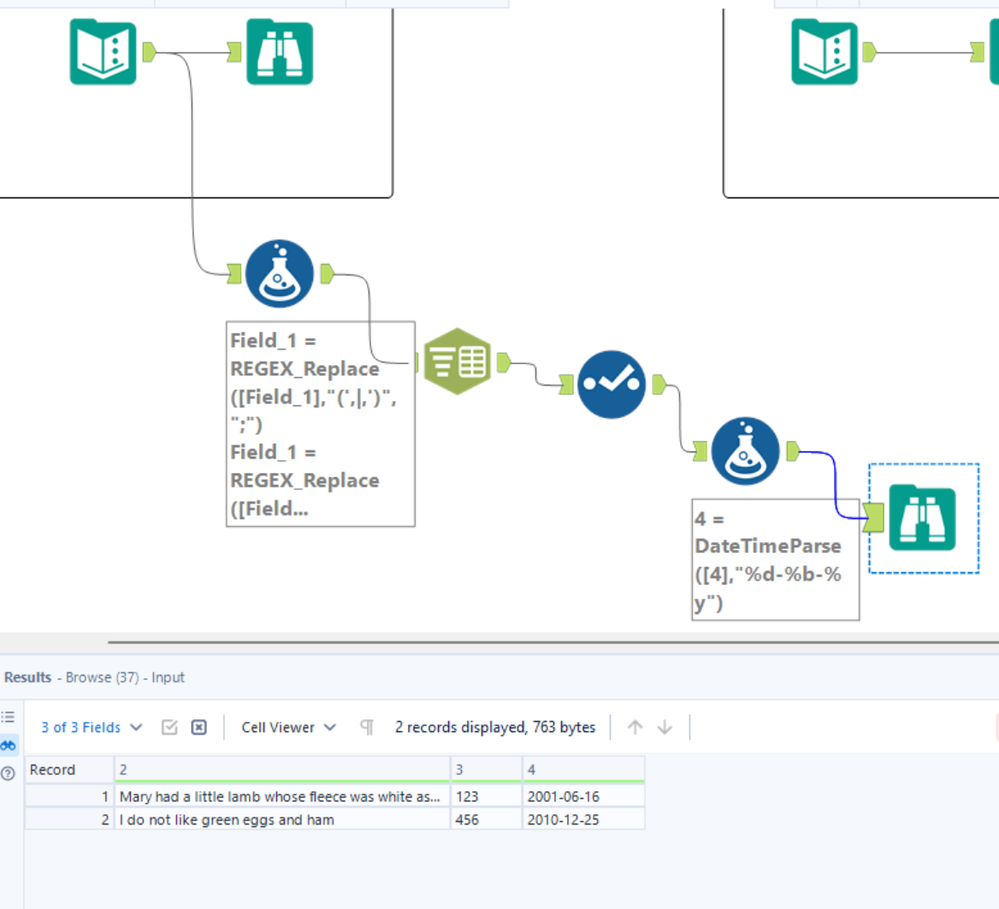This screenshot has width=999, height=909.
Task: Click output anchor of right Text Input tool
Action: click(869, 52)
